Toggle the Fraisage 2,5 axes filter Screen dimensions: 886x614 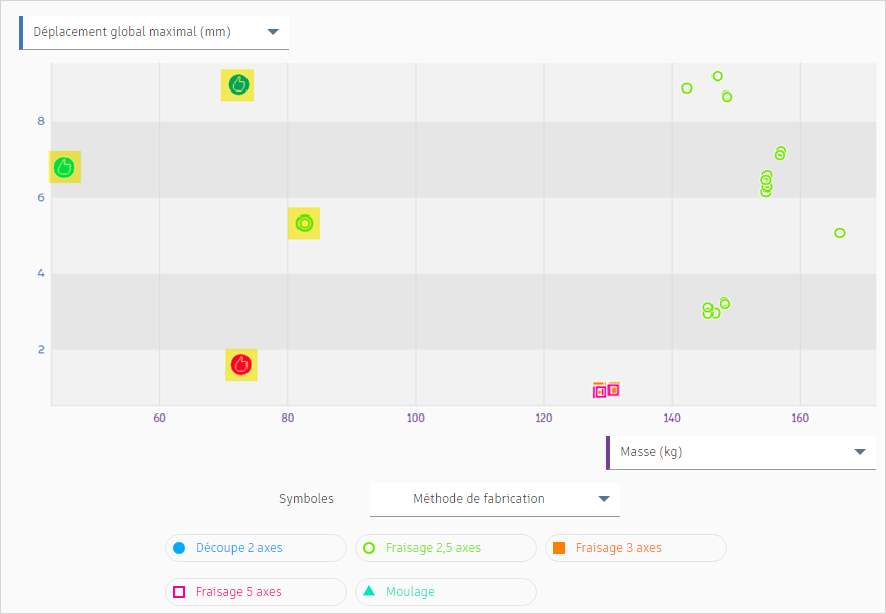[445, 548]
